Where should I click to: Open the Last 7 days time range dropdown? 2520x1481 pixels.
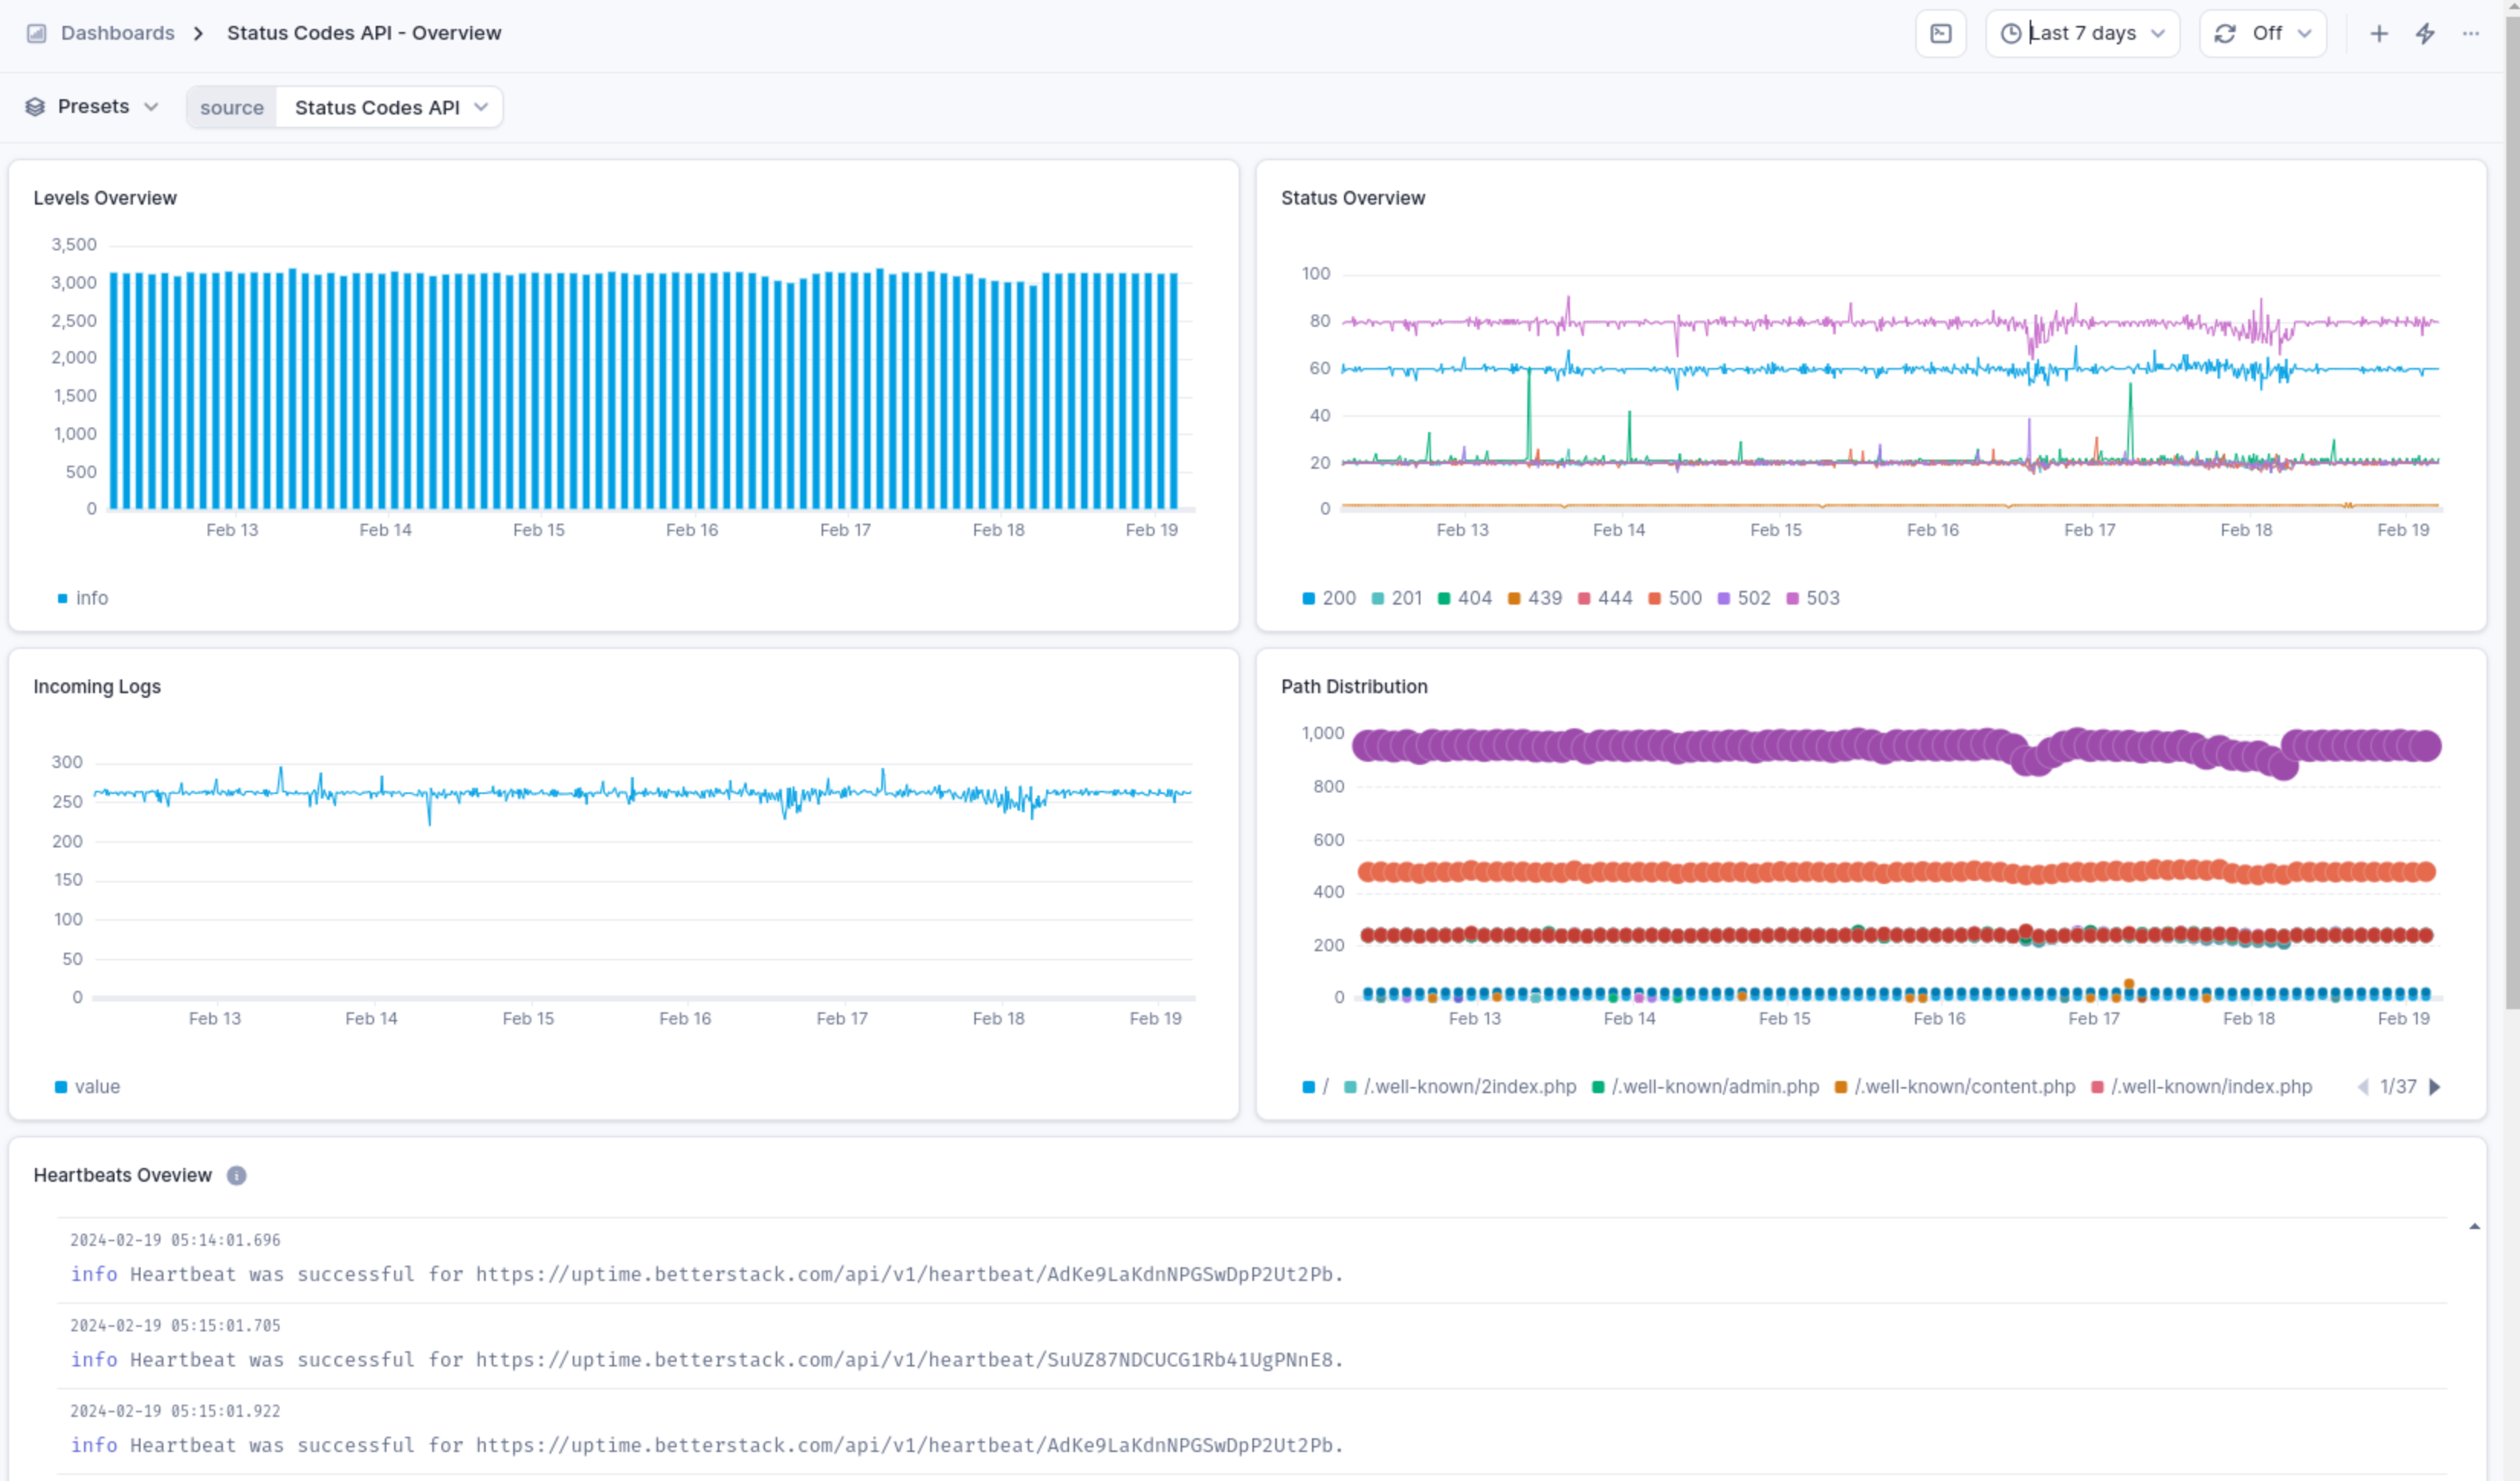(x=2082, y=34)
